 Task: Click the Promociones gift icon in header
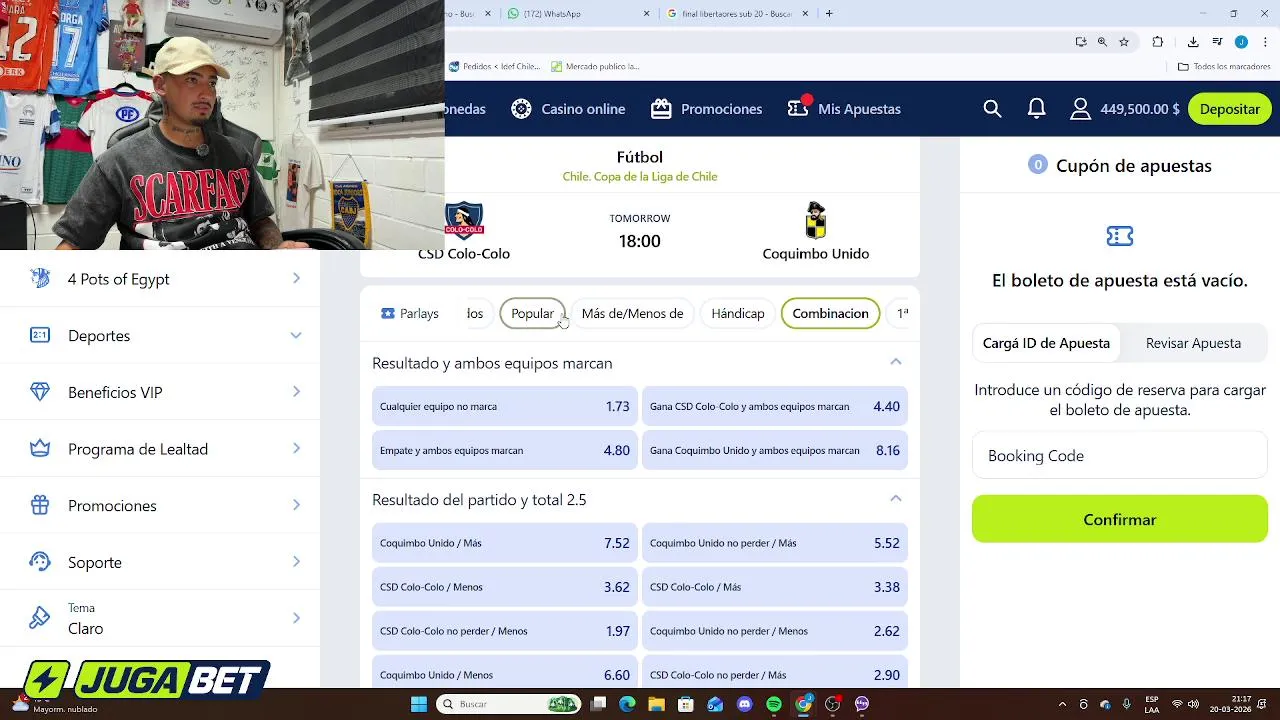click(x=661, y=109)
